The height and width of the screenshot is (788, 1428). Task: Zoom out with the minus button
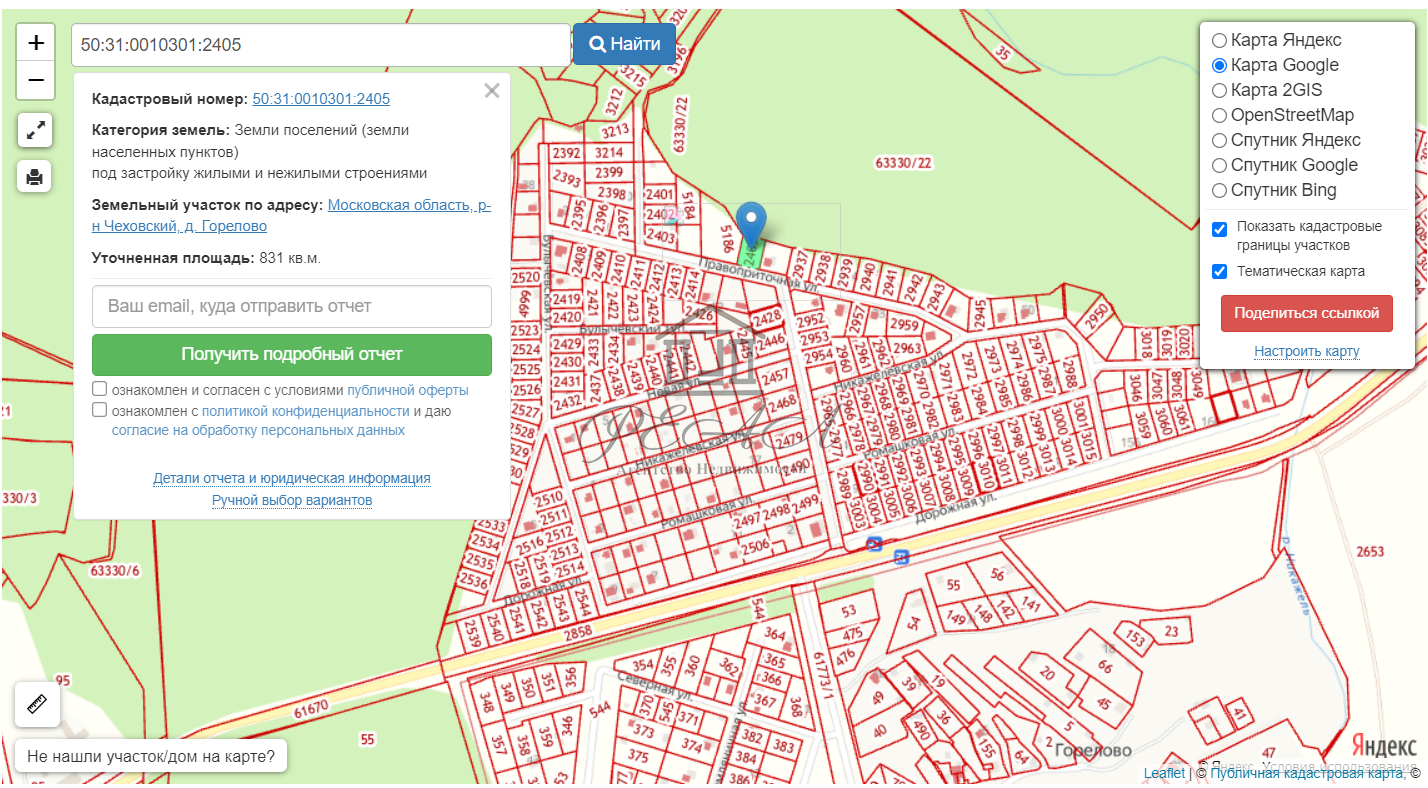tap(36, 80)
